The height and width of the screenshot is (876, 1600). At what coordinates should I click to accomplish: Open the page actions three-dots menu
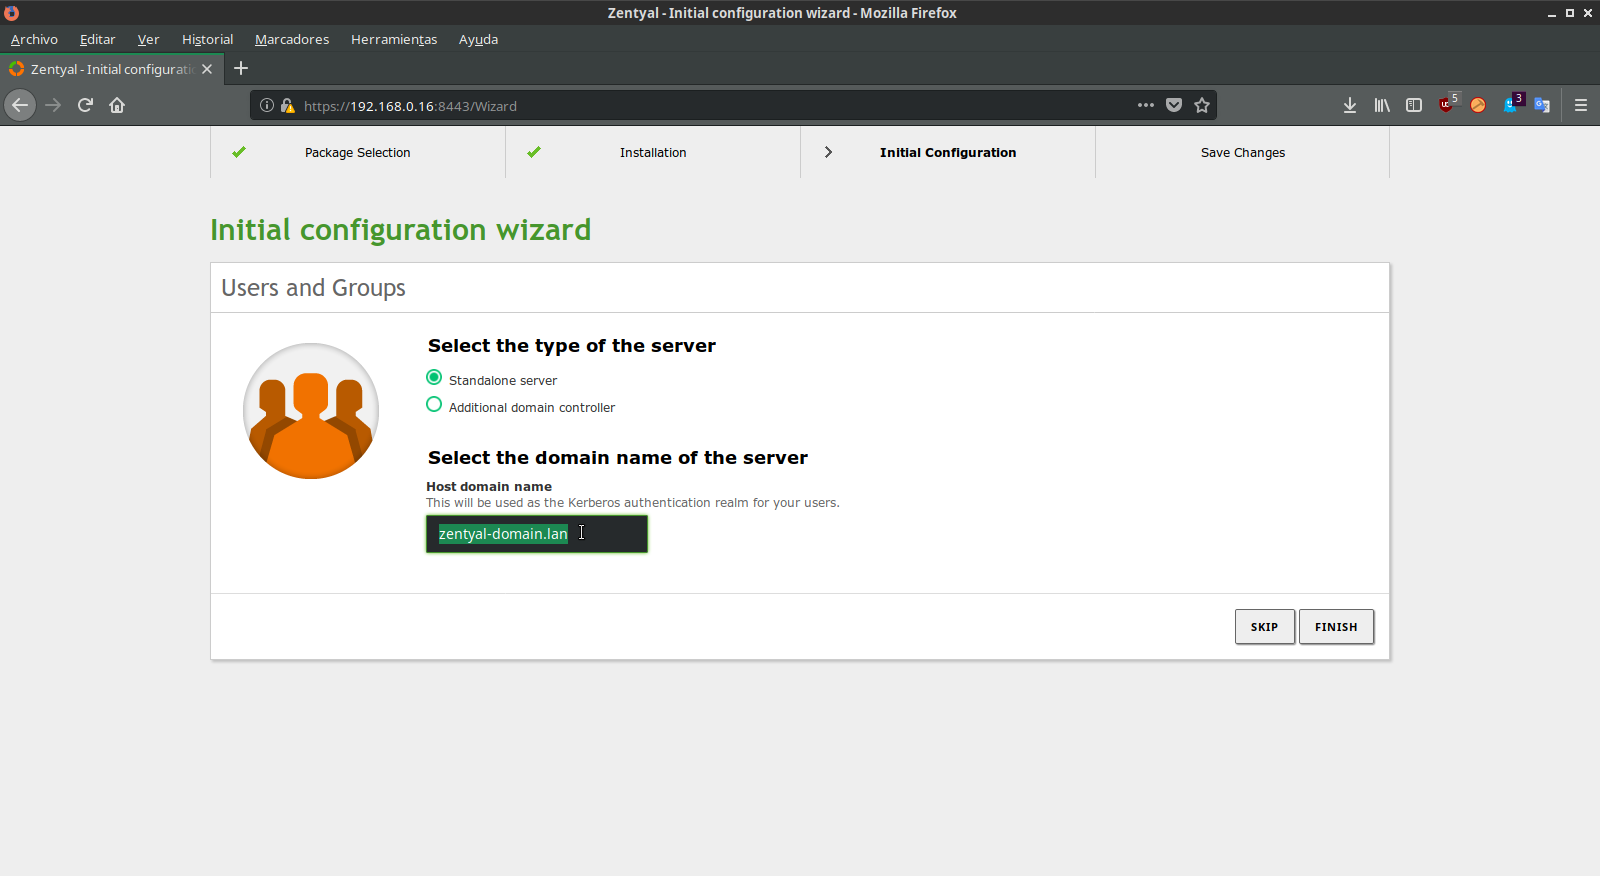(1146, 105)
